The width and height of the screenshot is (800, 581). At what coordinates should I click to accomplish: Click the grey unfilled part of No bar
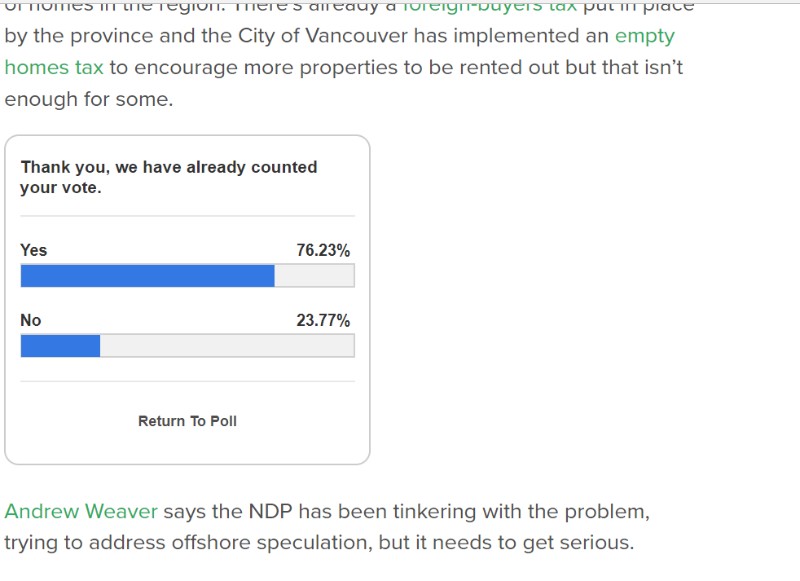(227, 345)
